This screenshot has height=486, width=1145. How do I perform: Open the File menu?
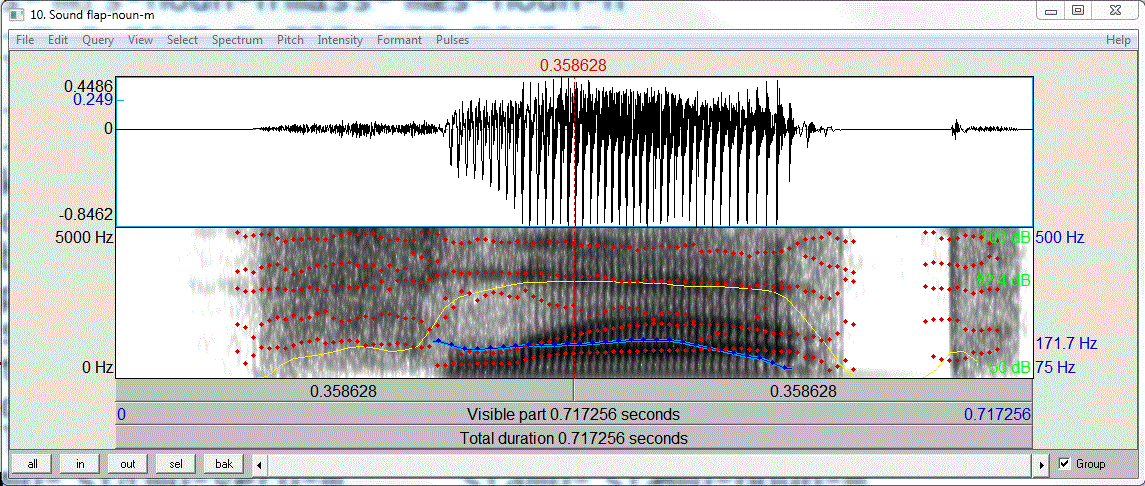click(25, 40)
